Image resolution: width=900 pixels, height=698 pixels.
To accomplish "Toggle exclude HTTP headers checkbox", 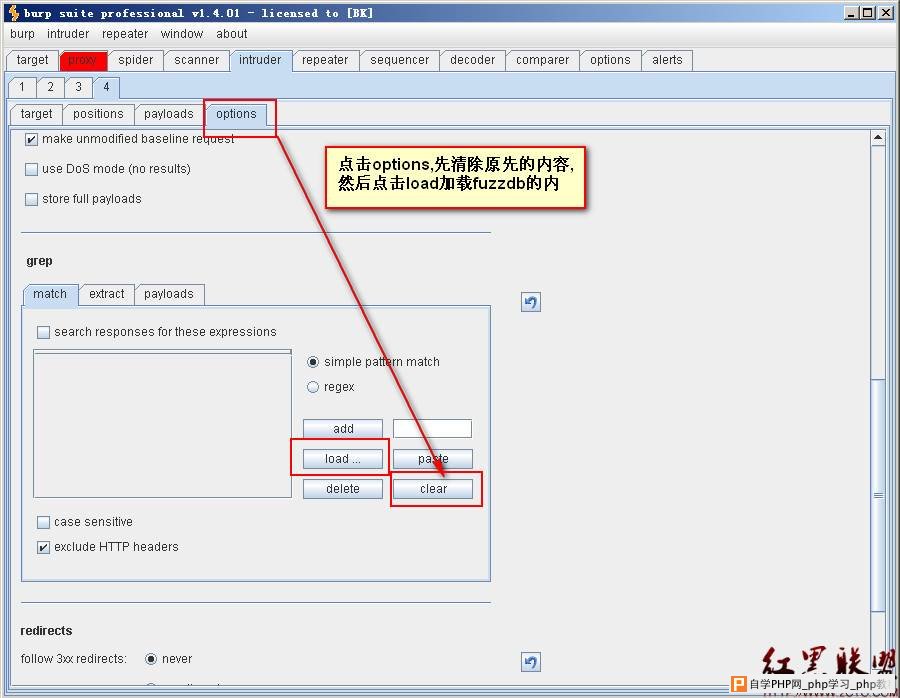I will [x=43, y=547].
